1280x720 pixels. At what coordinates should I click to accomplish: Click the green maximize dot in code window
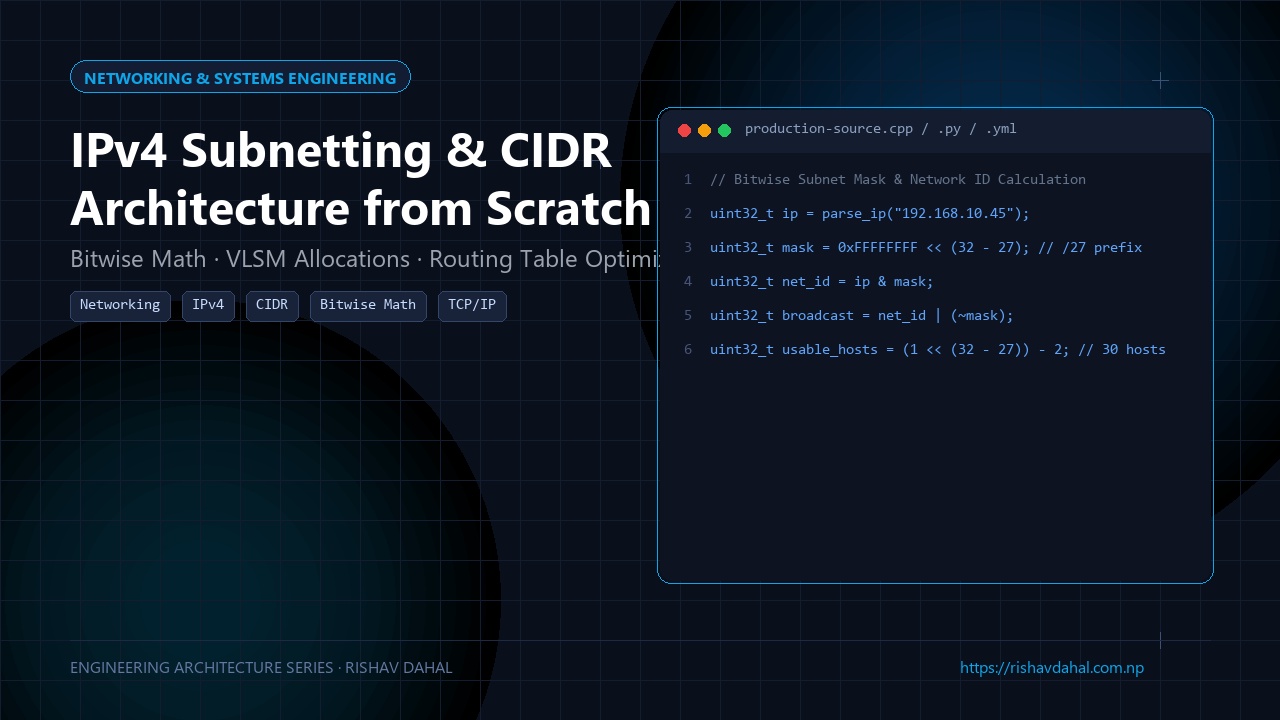[x=724, y=130]
